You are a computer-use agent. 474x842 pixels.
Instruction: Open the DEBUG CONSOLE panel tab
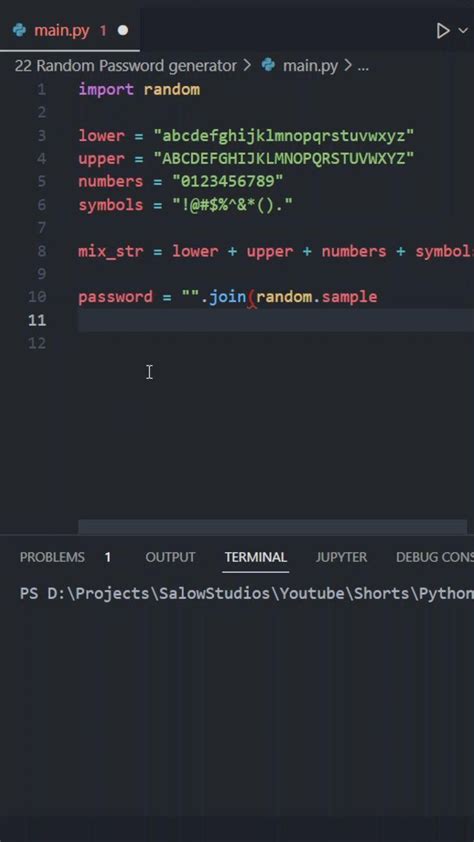click(435, 557)
